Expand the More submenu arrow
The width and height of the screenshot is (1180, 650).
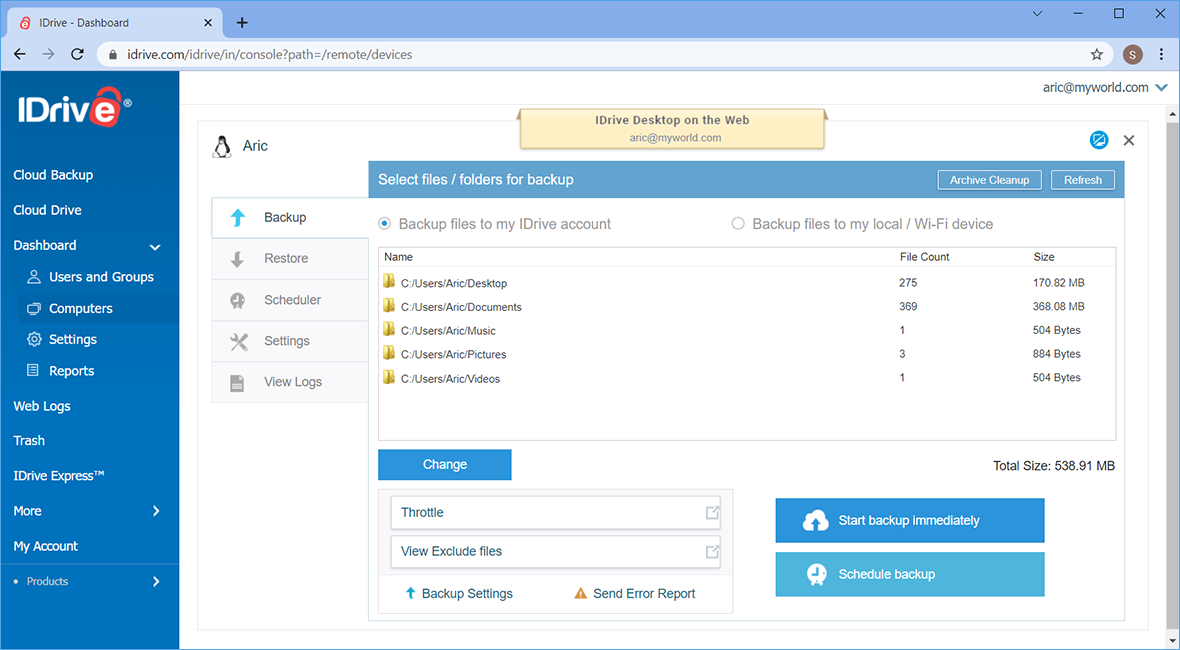click(x=157, y=511)
